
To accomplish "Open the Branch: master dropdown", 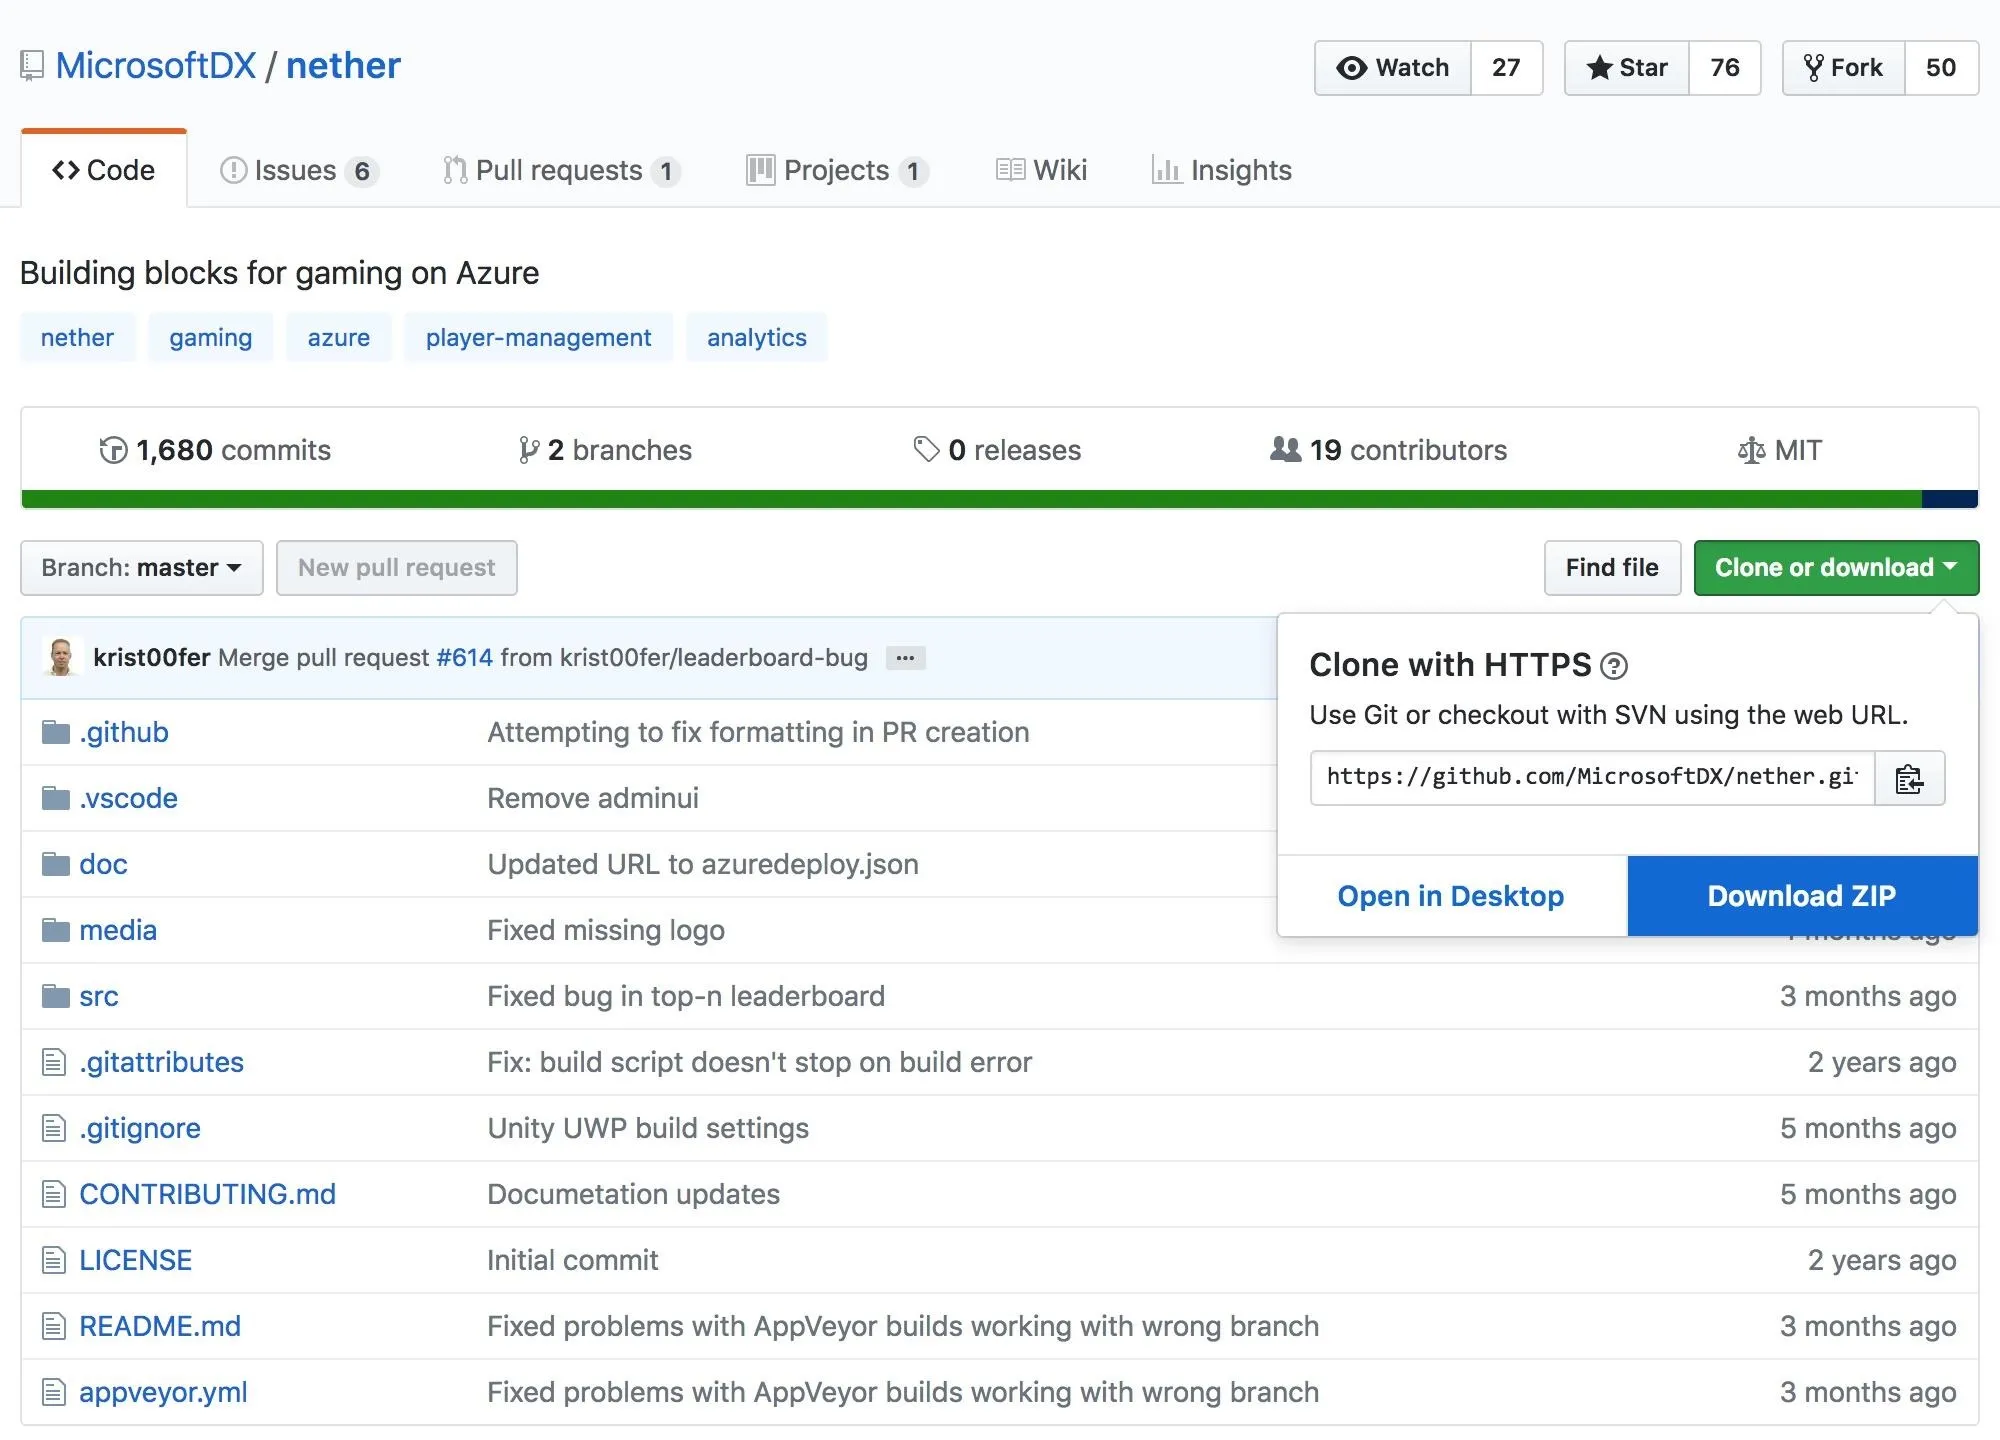I will 142,568.
